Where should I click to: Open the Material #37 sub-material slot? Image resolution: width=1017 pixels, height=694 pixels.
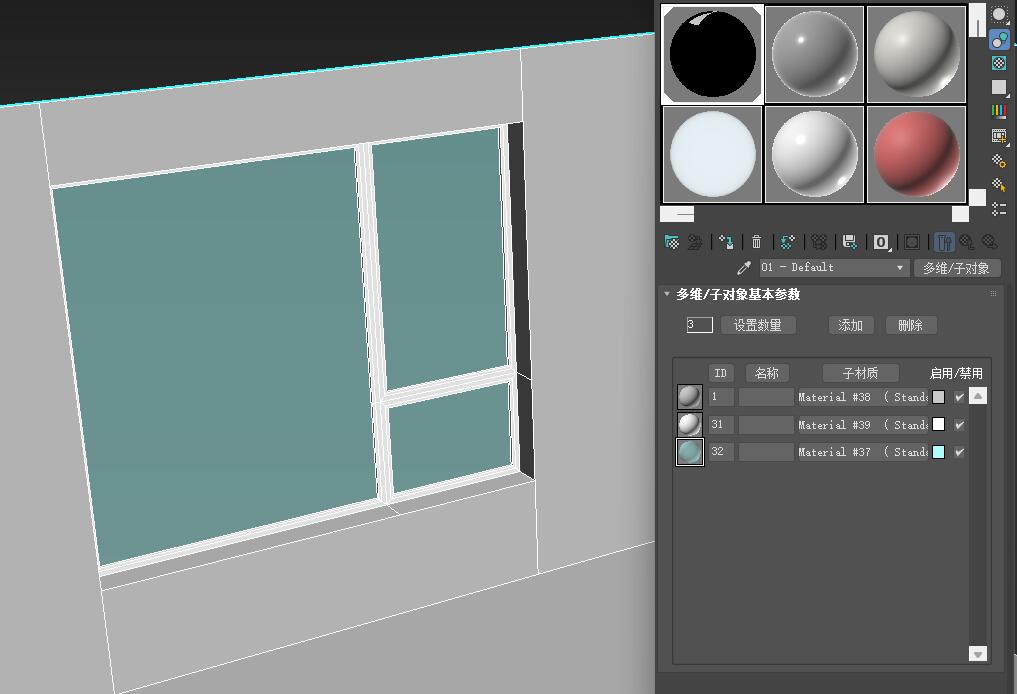862,452
